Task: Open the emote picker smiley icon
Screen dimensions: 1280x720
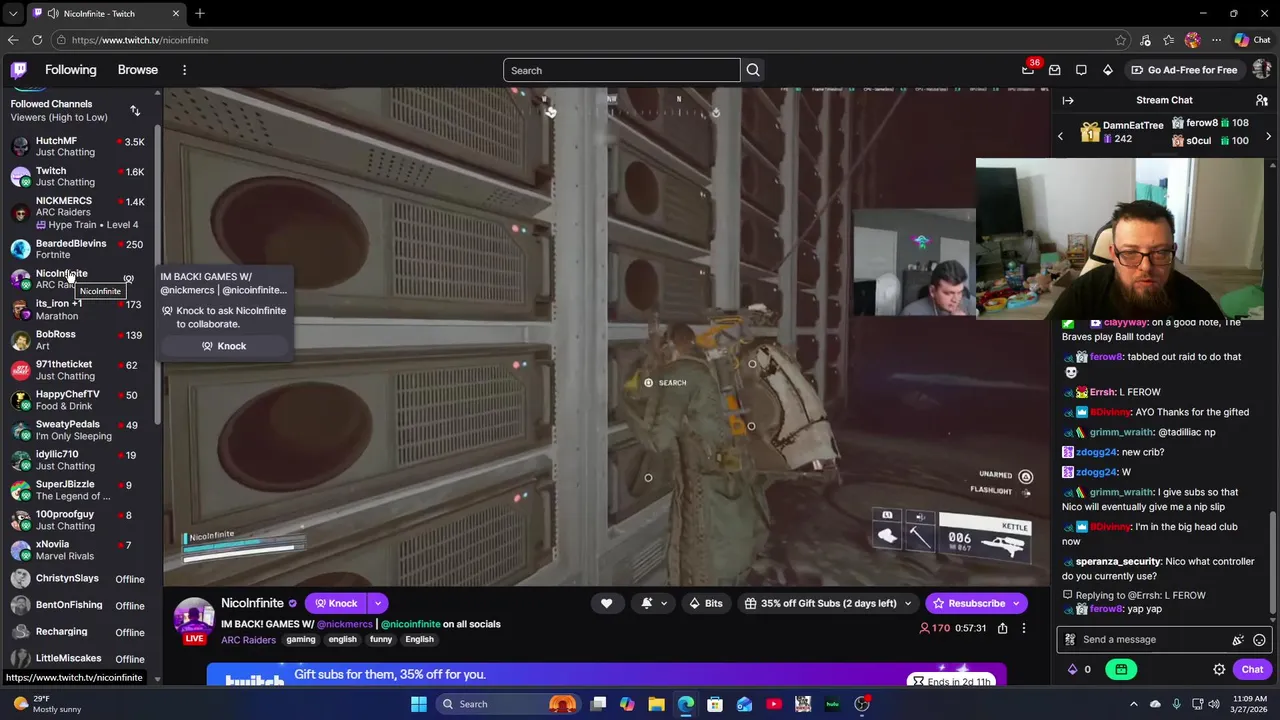Action: pos(1259,640)
